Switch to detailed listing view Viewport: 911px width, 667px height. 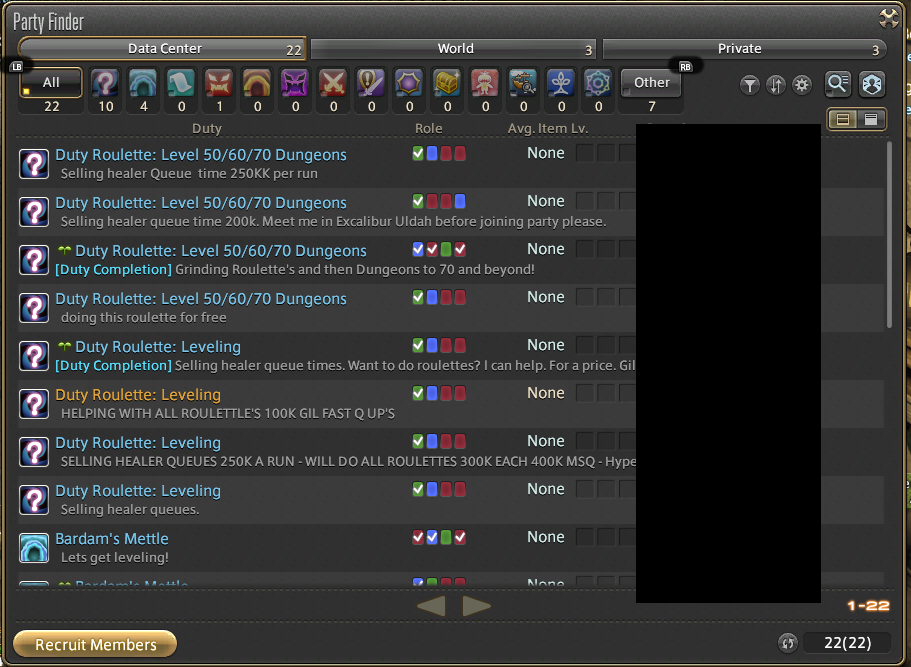[841, 118]
